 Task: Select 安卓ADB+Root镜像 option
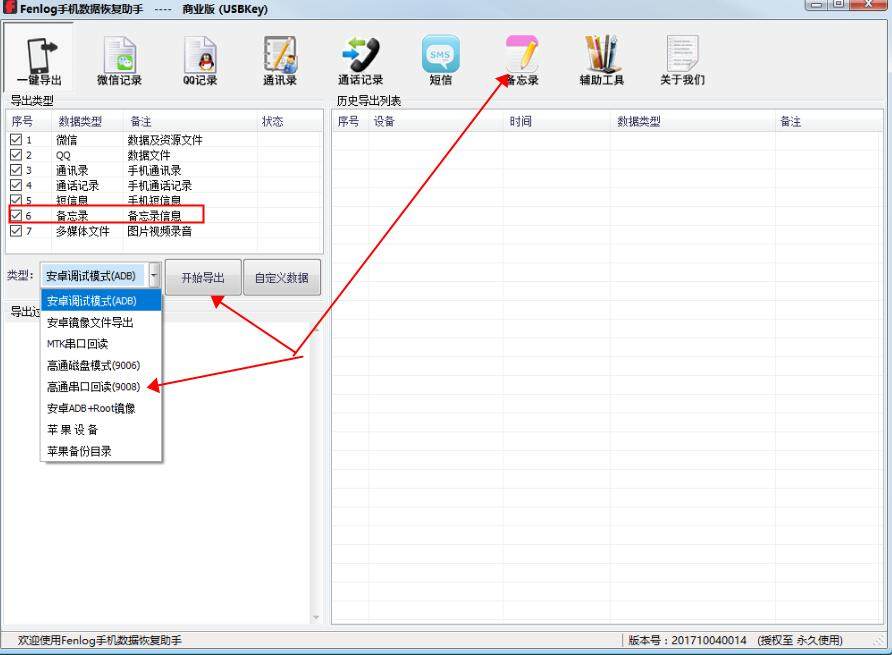click(x=101, y=408)
